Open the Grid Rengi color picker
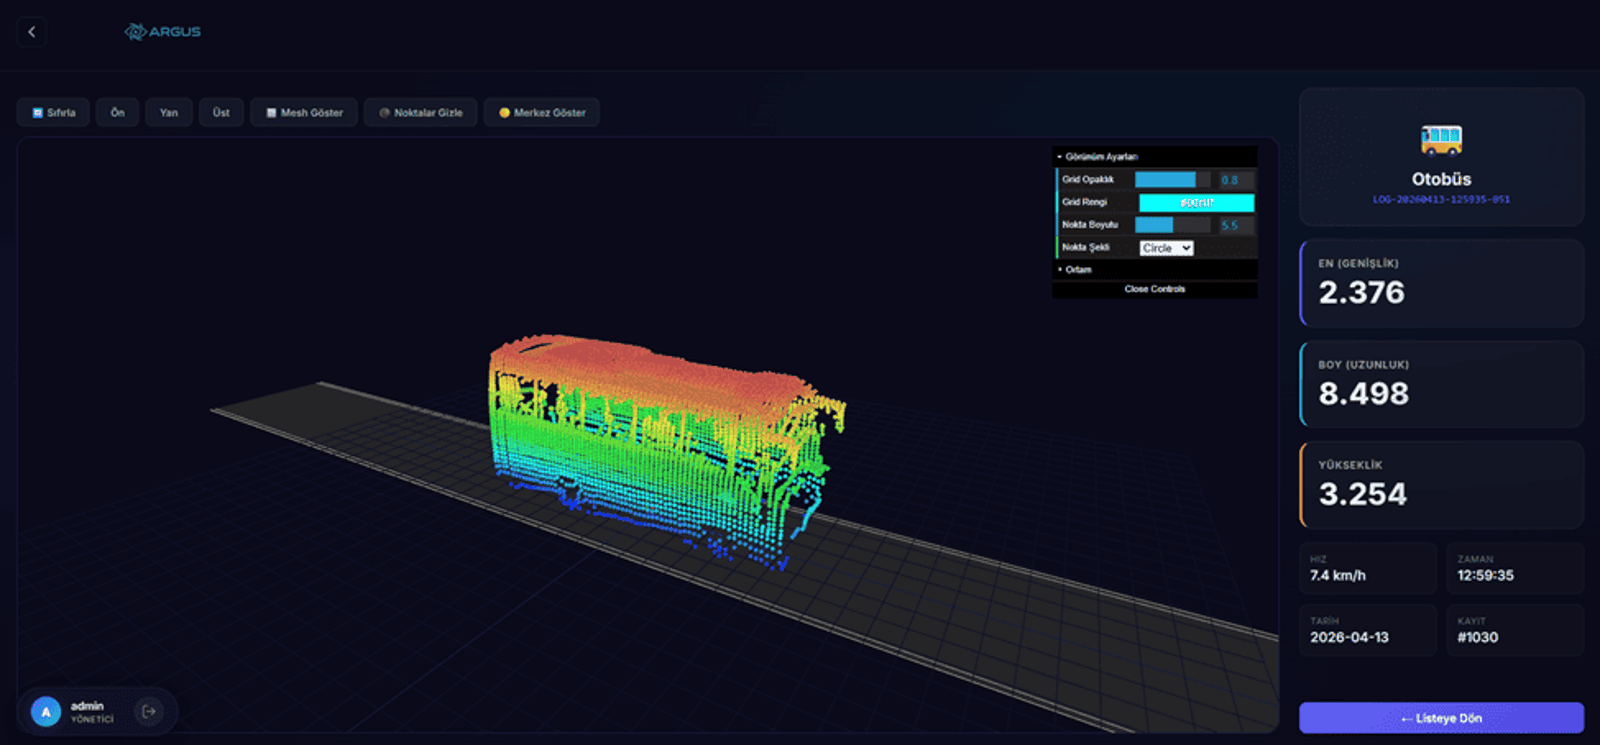This screenshot has width=1600, height=745. (1196, 203)
